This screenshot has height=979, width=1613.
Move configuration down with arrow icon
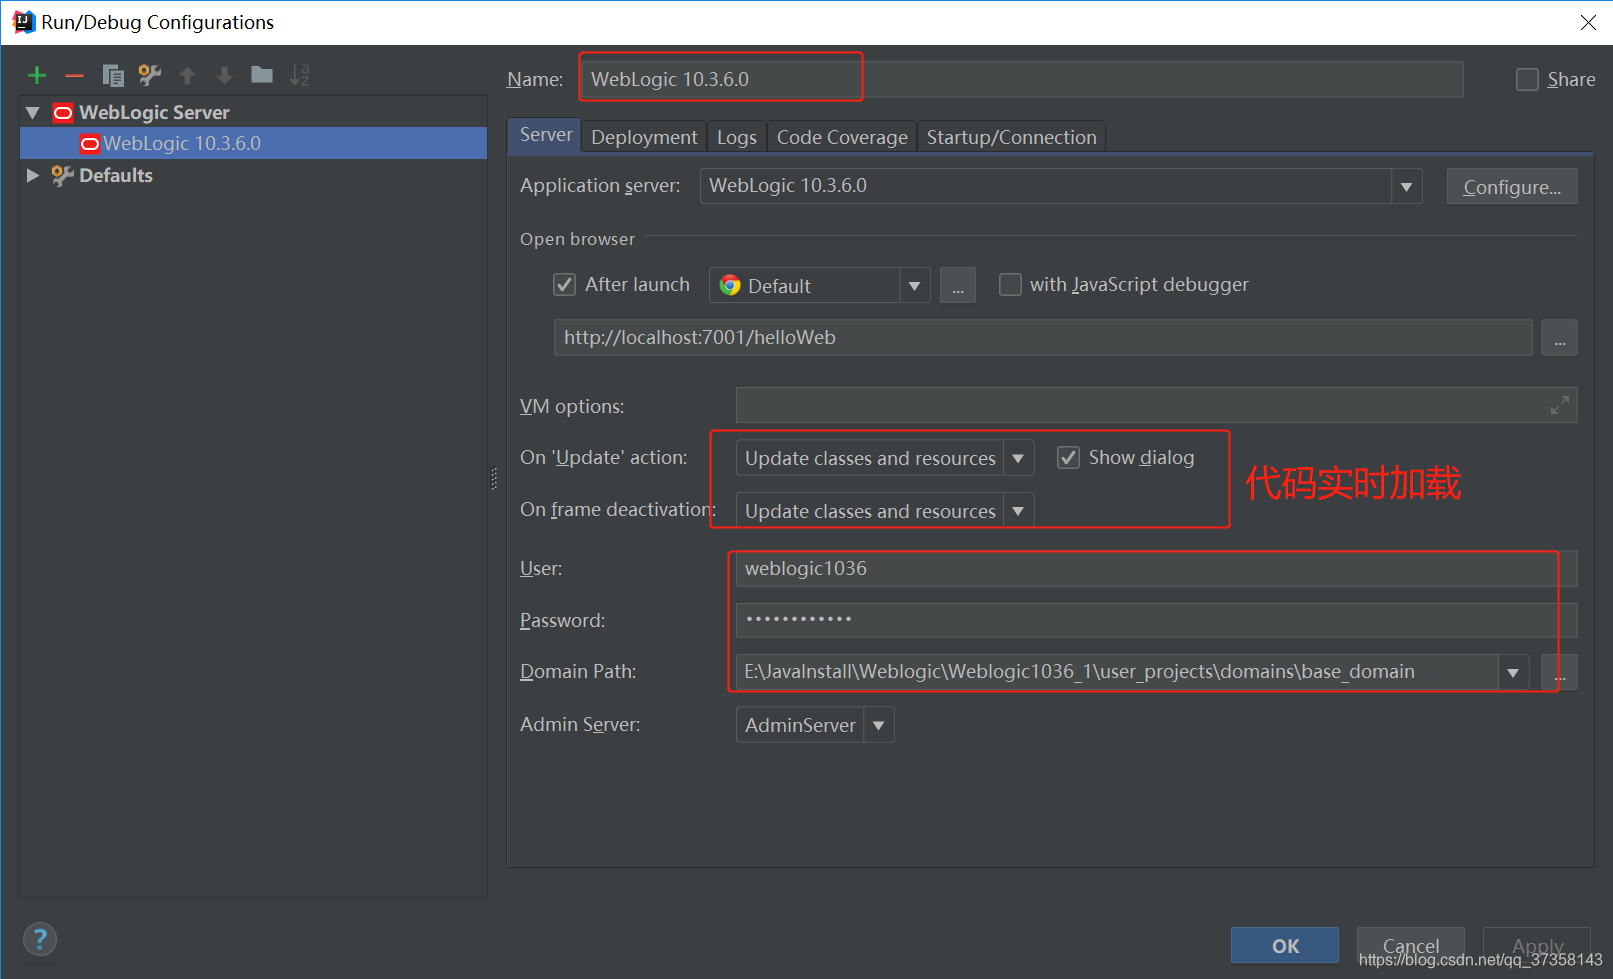[224, 75]
